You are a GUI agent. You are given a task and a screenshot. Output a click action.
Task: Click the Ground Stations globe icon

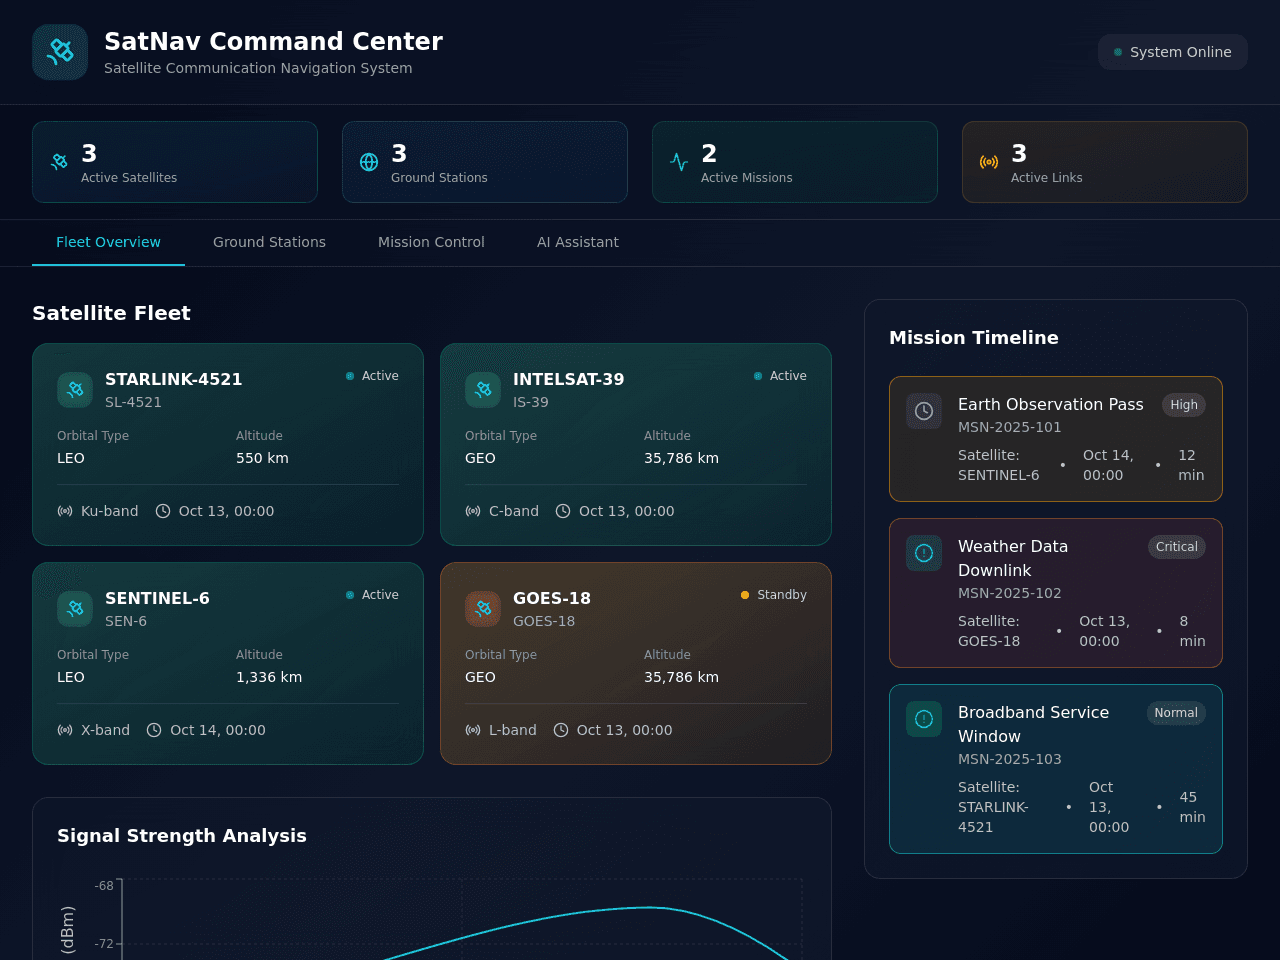click(369, 162)
